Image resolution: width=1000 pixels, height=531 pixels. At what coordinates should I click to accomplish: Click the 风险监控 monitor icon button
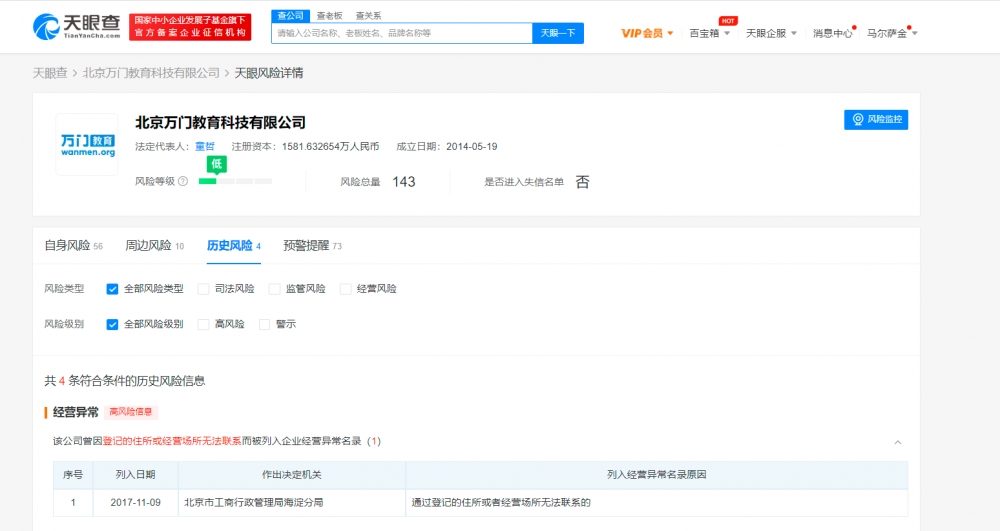coord(876,120)
